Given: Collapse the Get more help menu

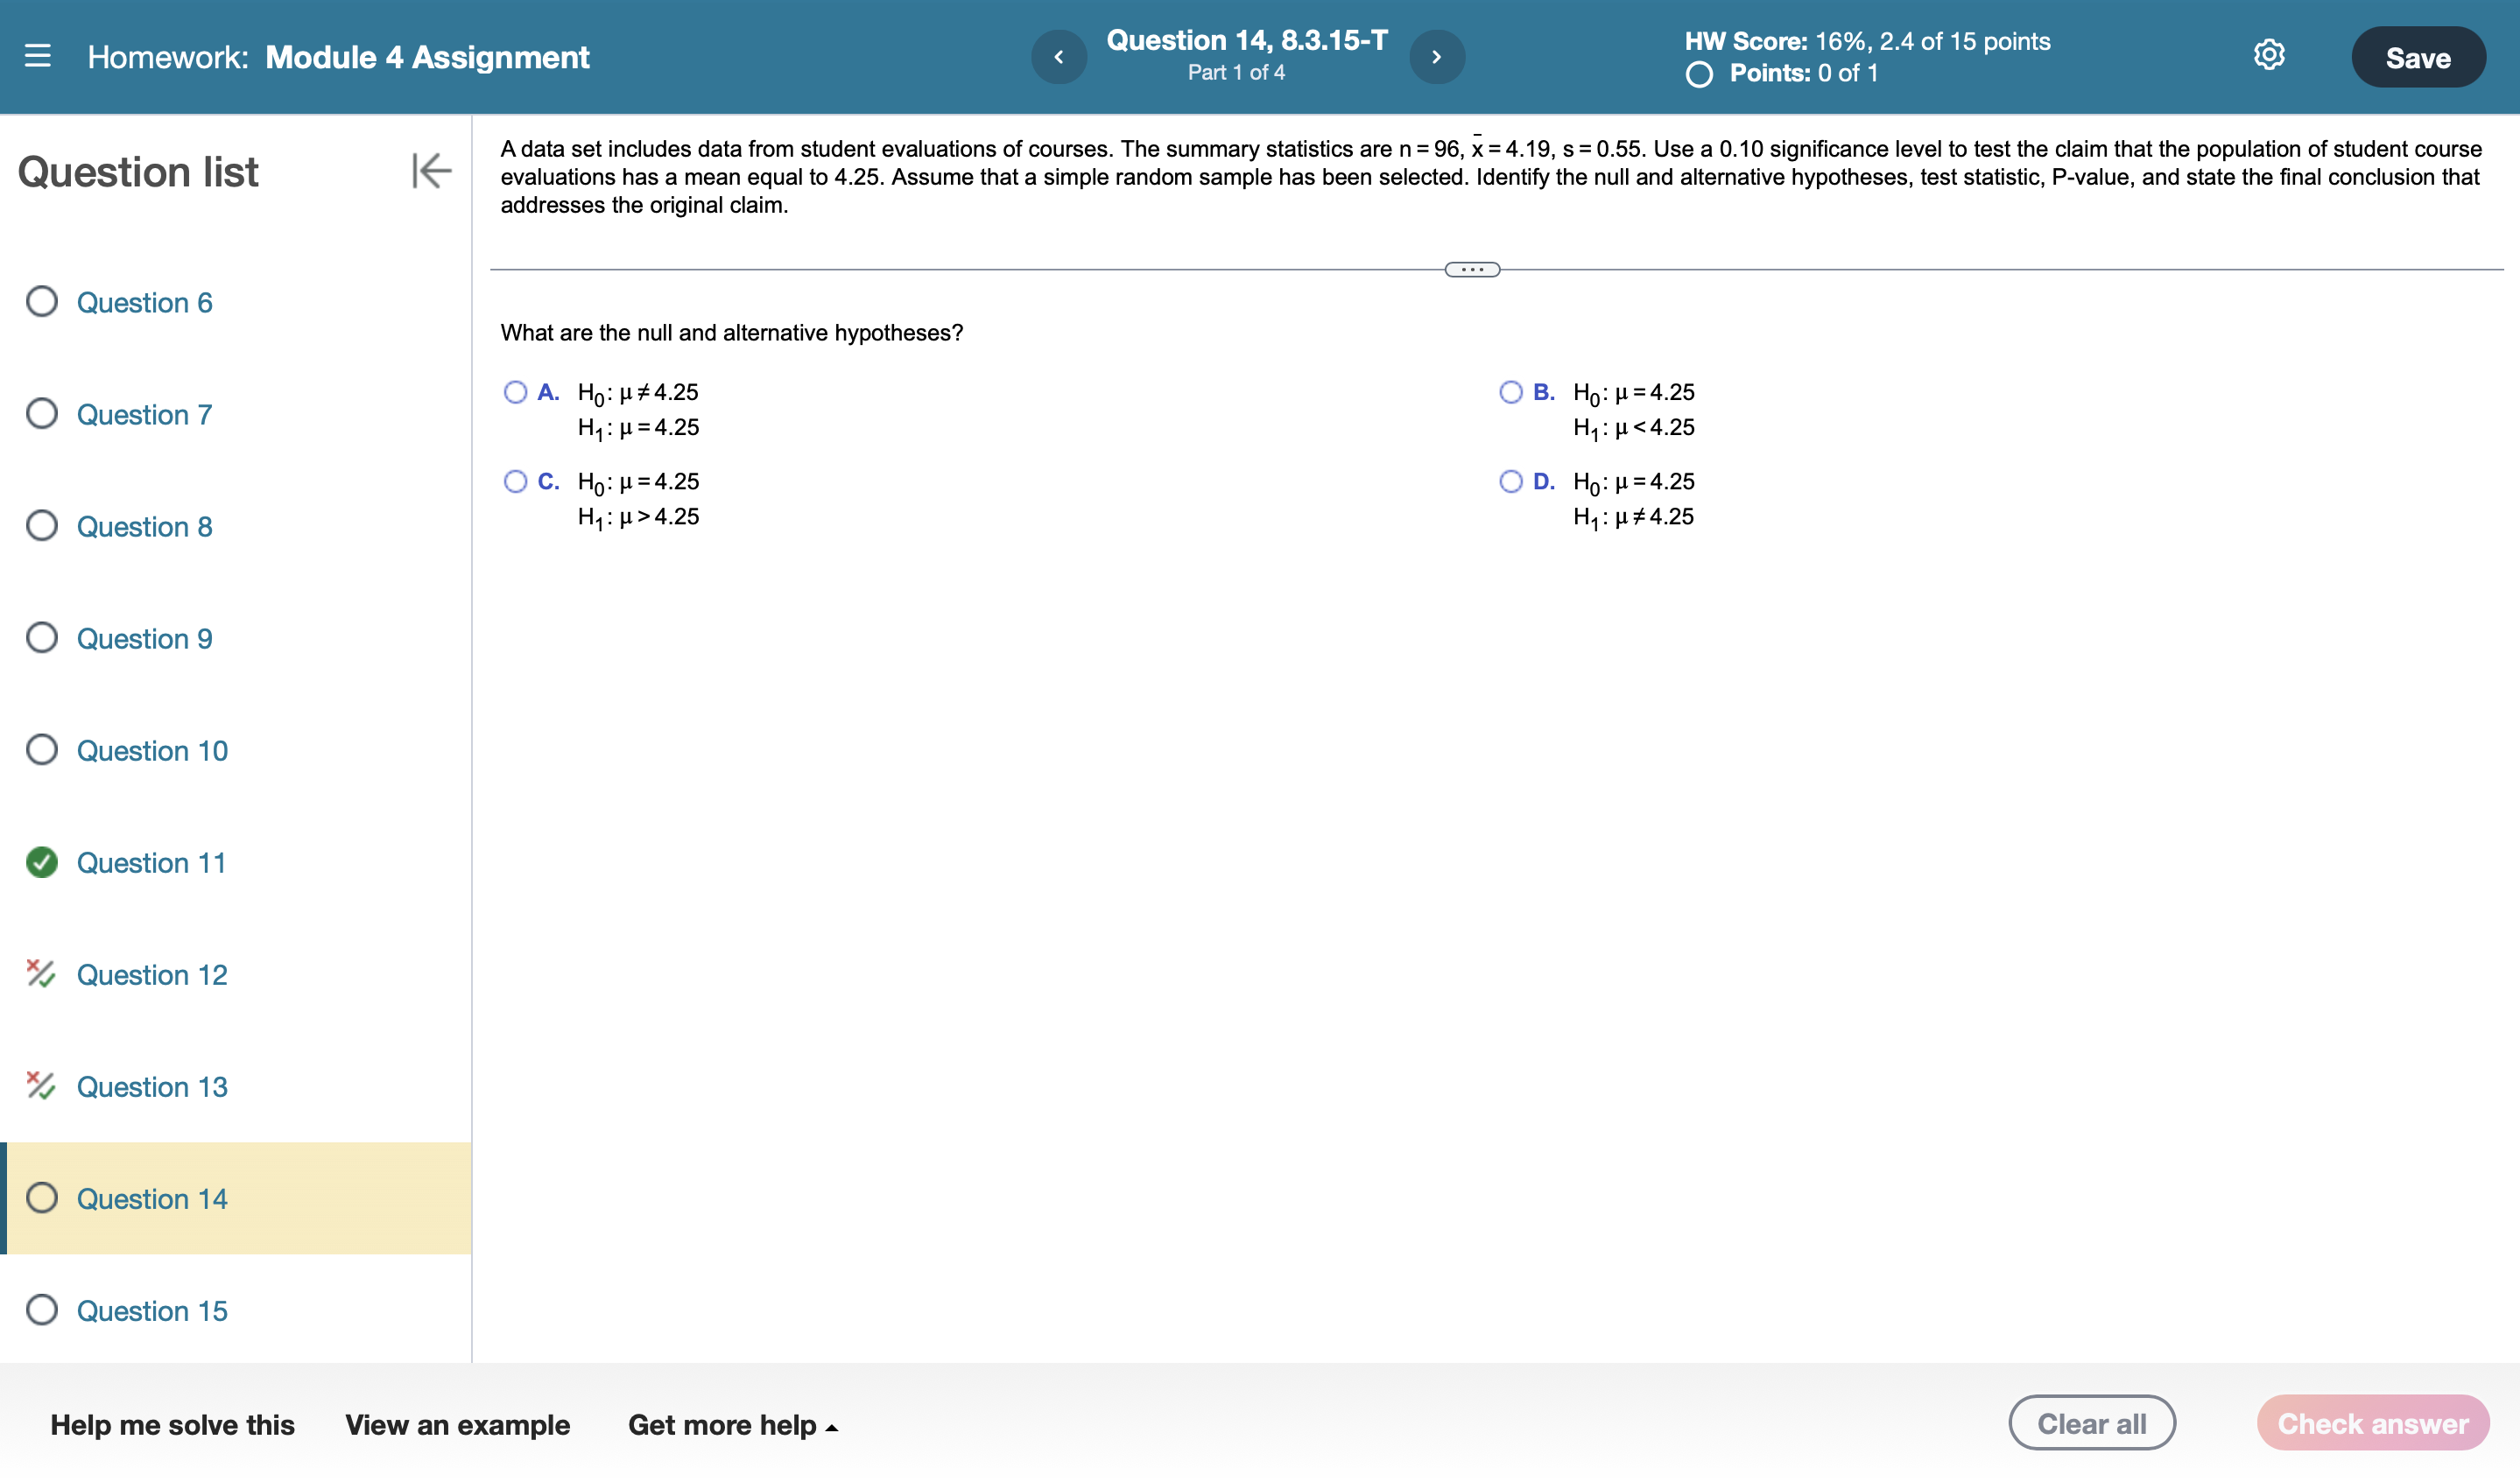Looking at the screenshot, I should [733, 1425].
